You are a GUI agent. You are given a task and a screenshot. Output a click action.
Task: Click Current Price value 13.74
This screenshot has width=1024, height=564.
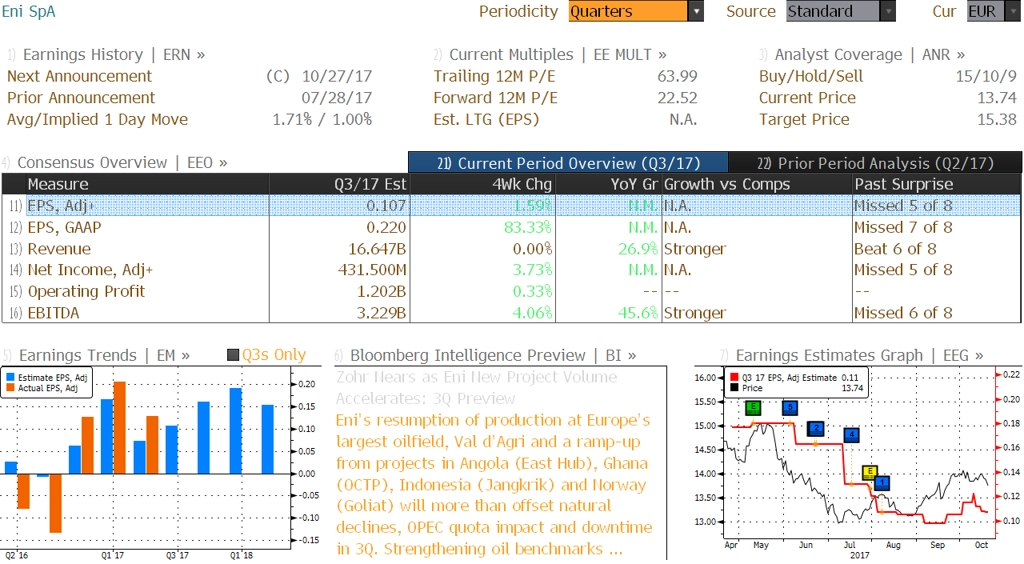(997, 97)
